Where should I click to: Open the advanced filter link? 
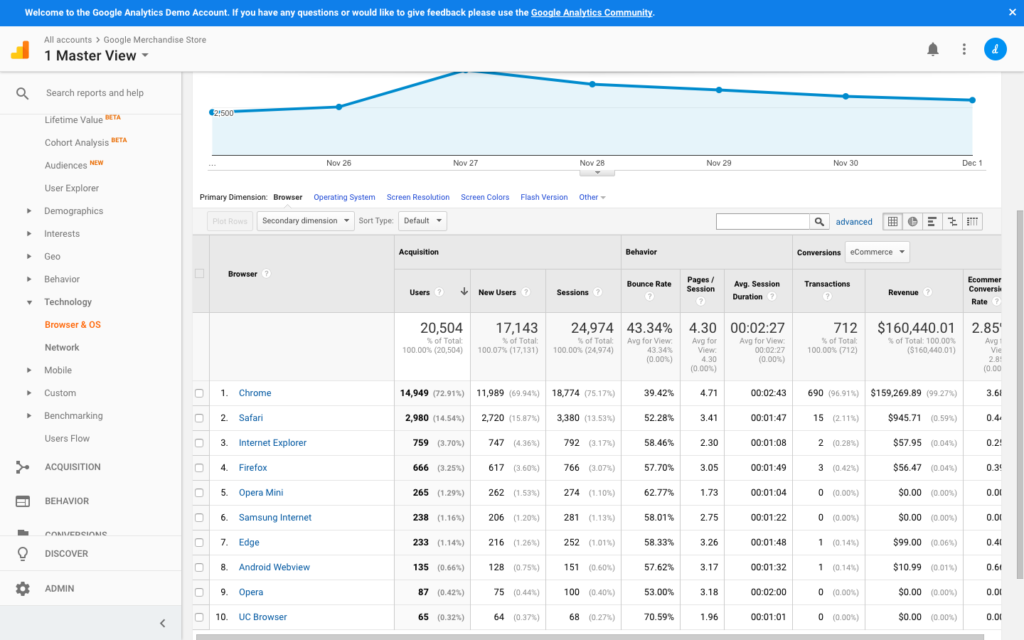[854, 222]
